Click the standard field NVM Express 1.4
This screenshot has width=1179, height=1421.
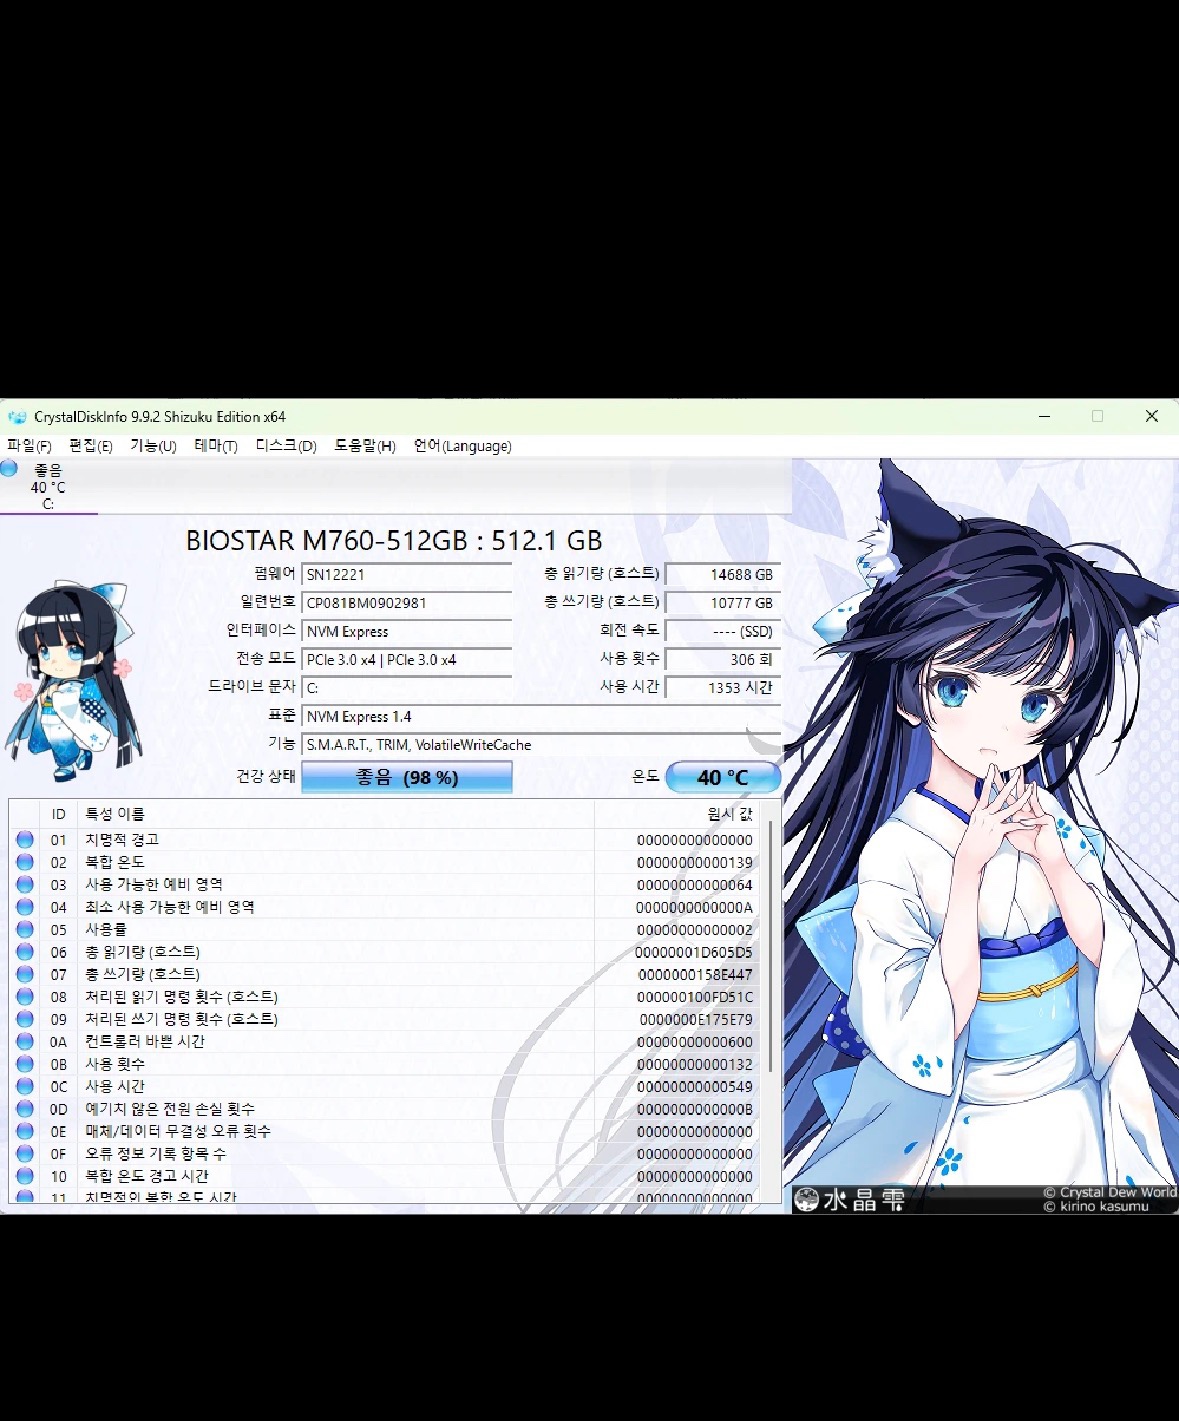pyautogui.click(x=541, y=717)
